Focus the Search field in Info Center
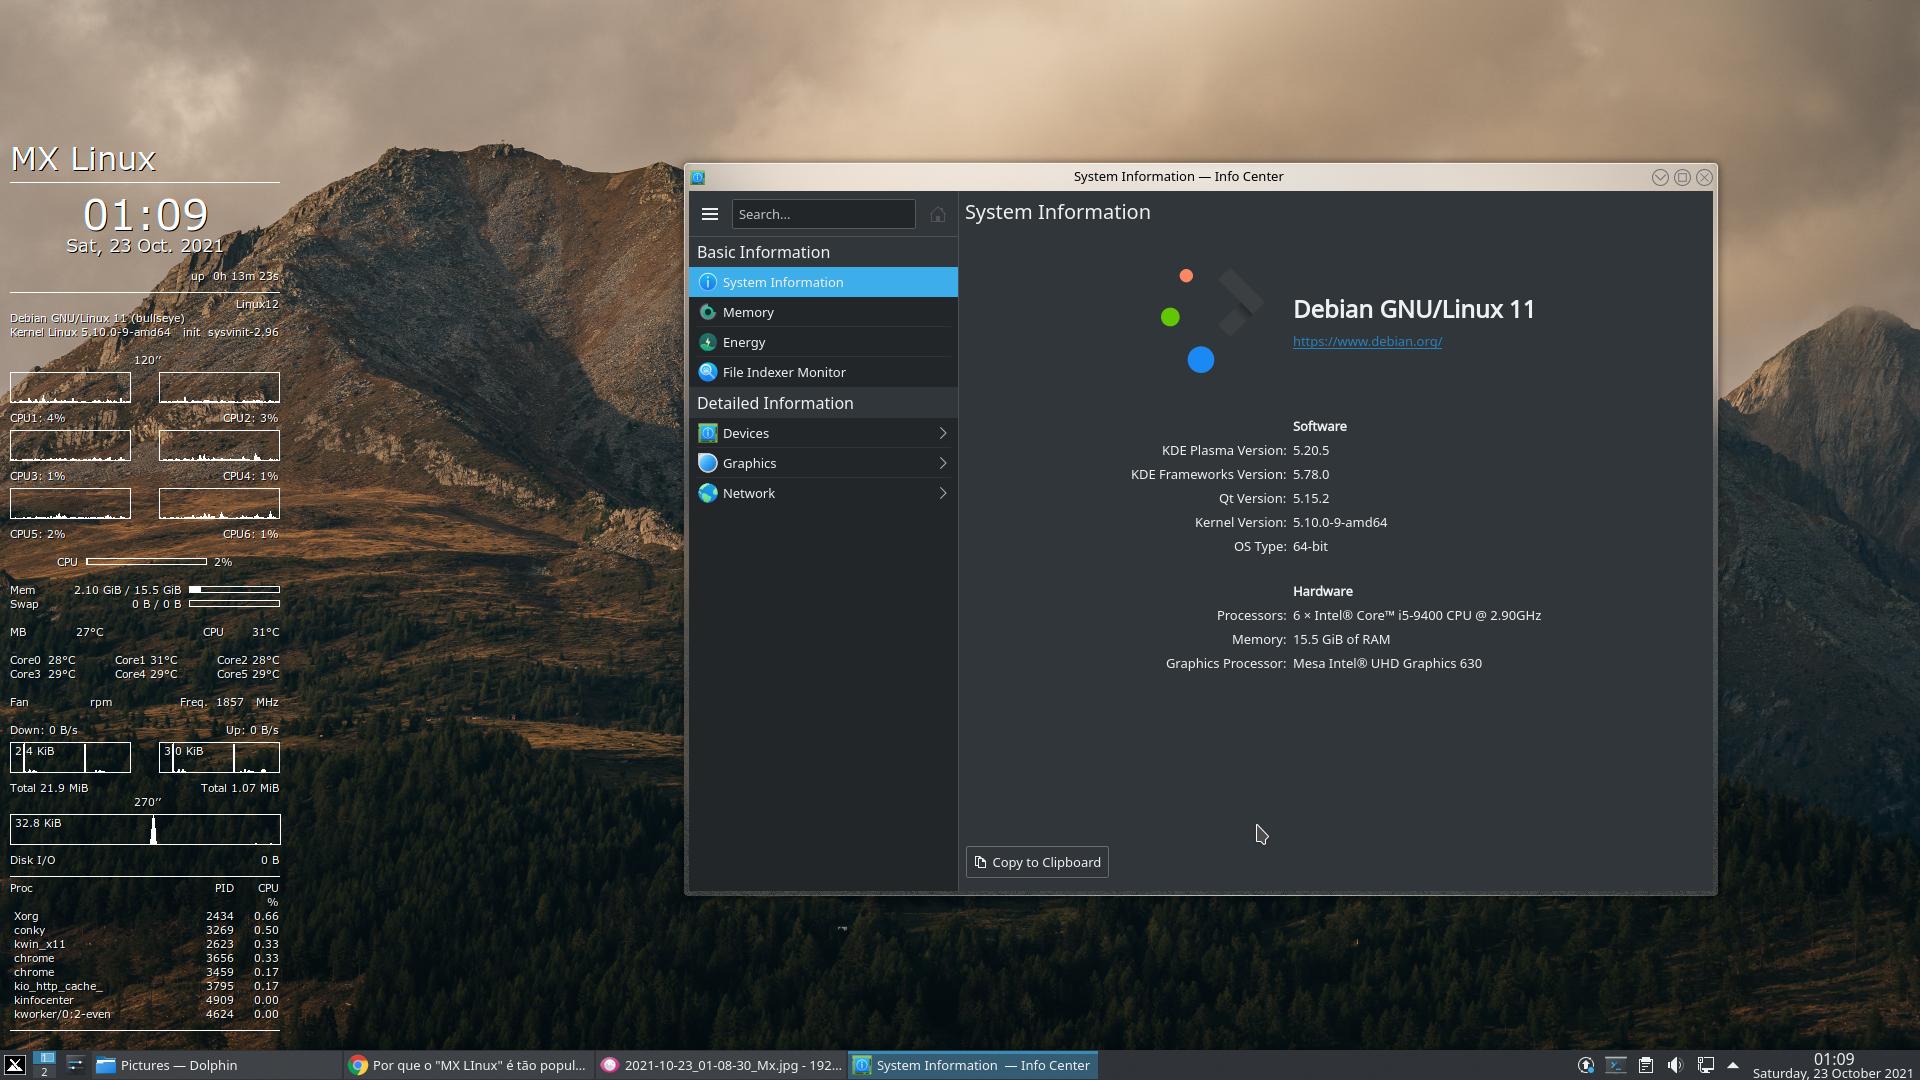Screen dimensions: 1920x1080 coord(823,214)
